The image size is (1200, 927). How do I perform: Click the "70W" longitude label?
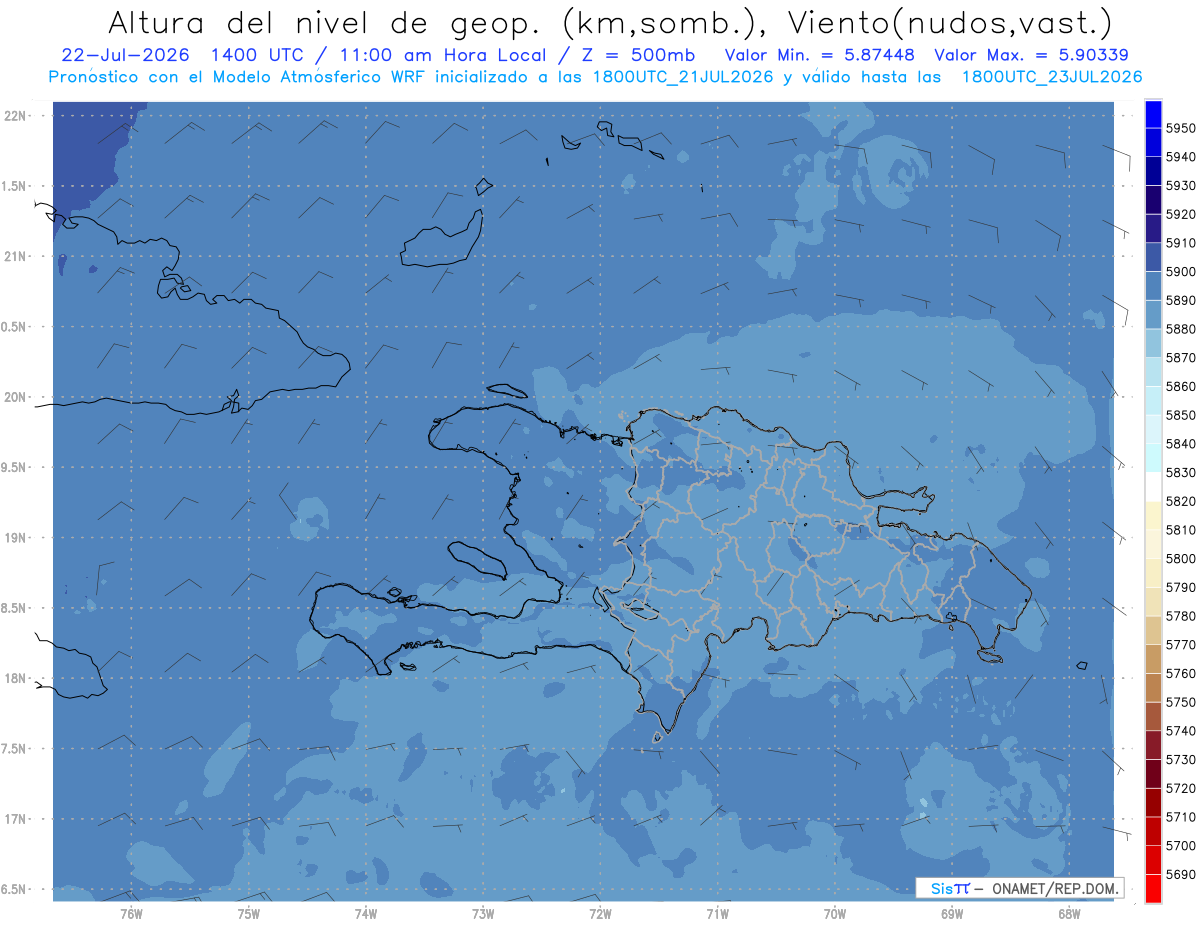[x=835, y=914]
